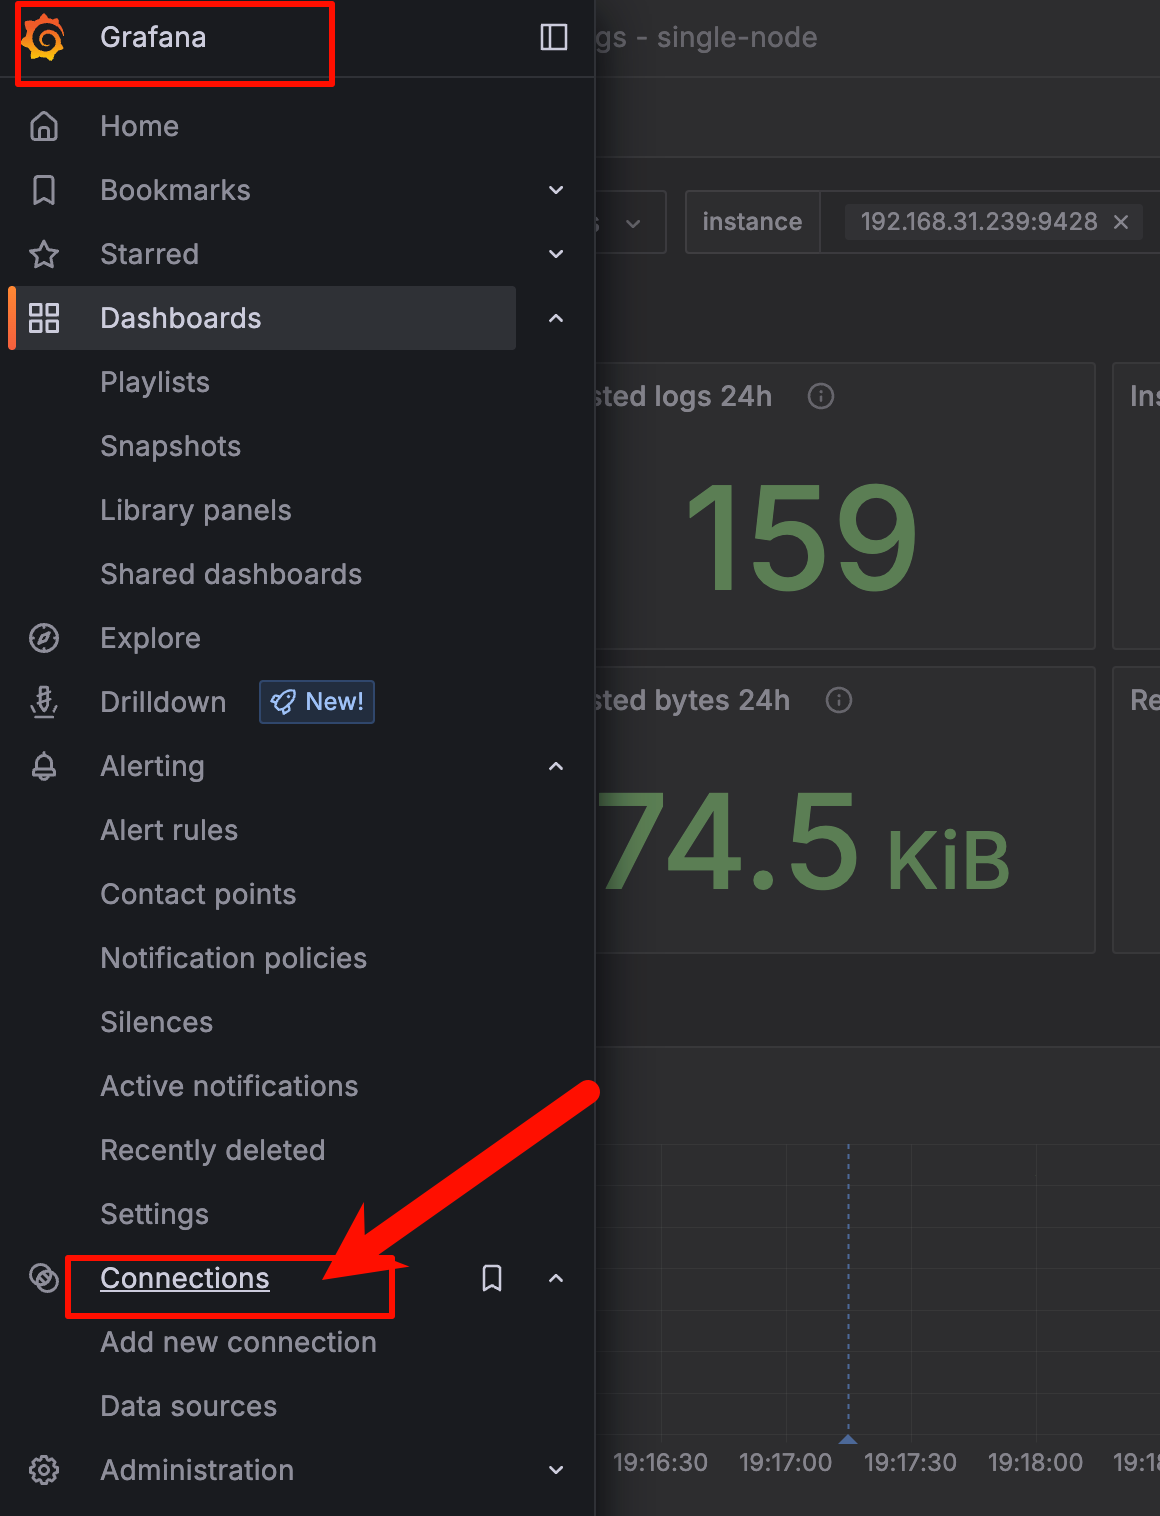Click the Alerting bell icon
This screenshot has width=1160, height=1516.
coord(44,766)
